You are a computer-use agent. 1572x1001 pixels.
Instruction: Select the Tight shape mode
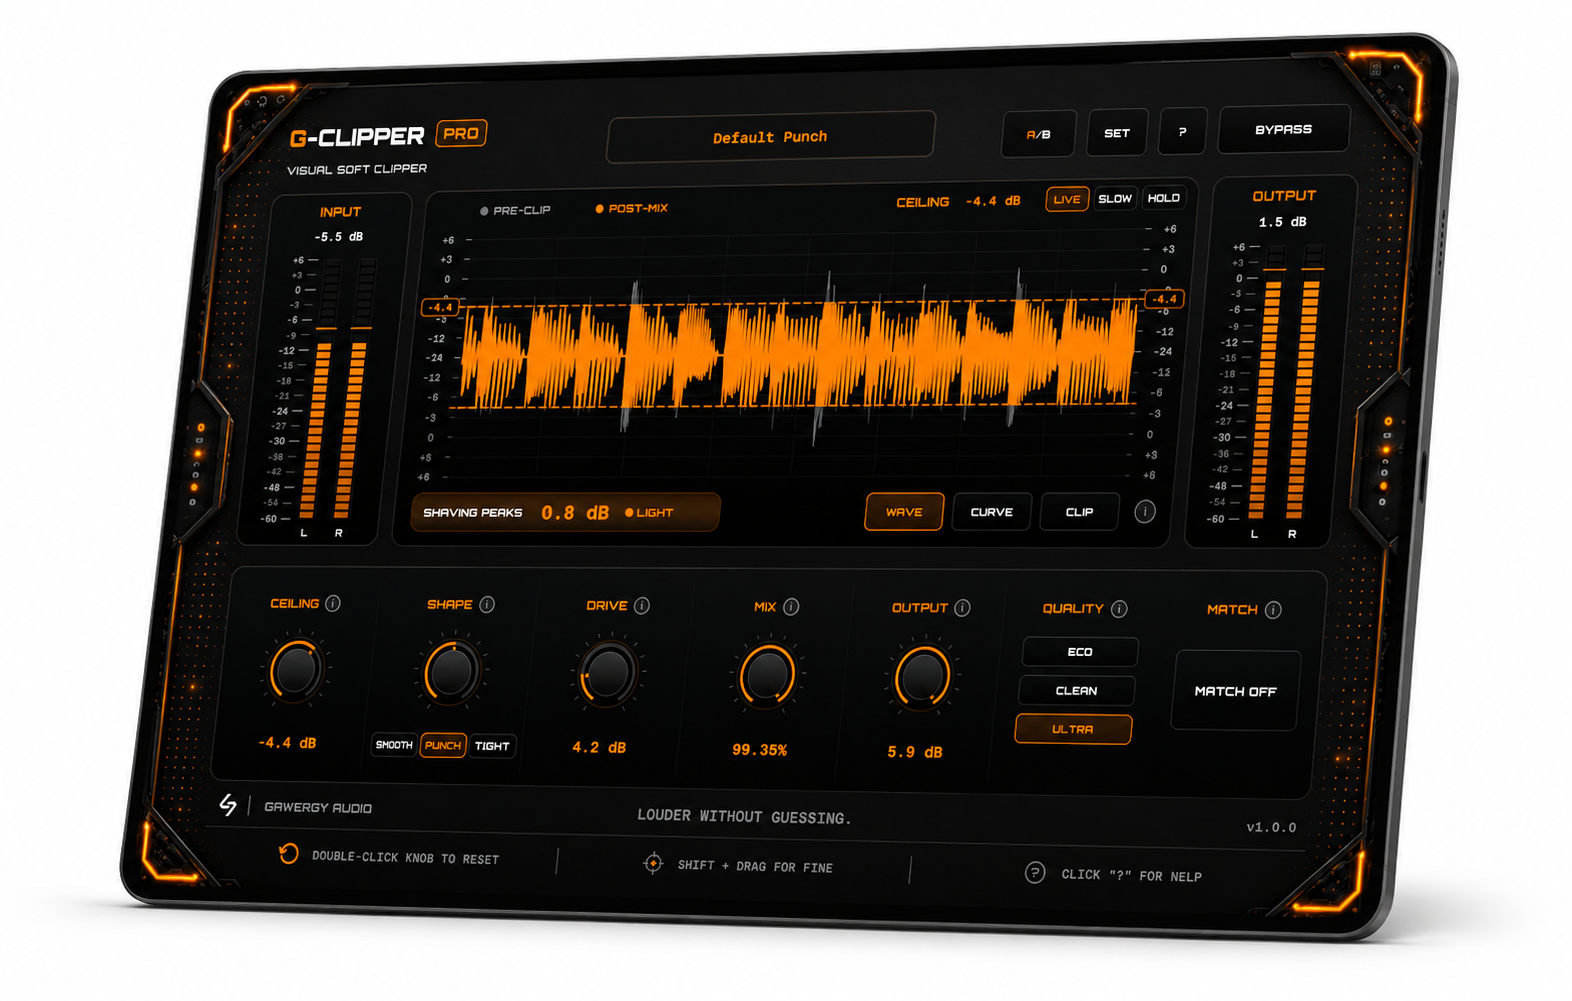point(492,747)
